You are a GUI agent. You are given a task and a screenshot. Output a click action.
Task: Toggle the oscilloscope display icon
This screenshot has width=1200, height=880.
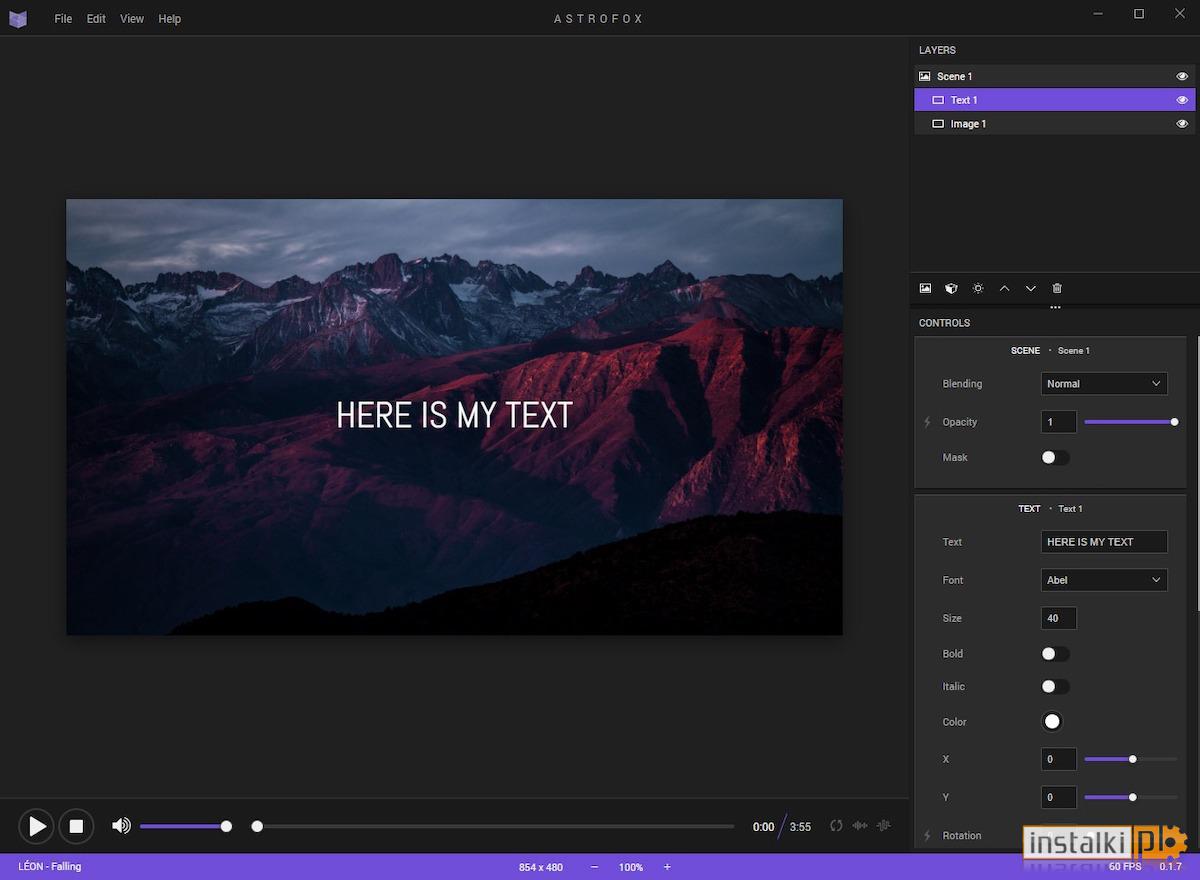884,826
